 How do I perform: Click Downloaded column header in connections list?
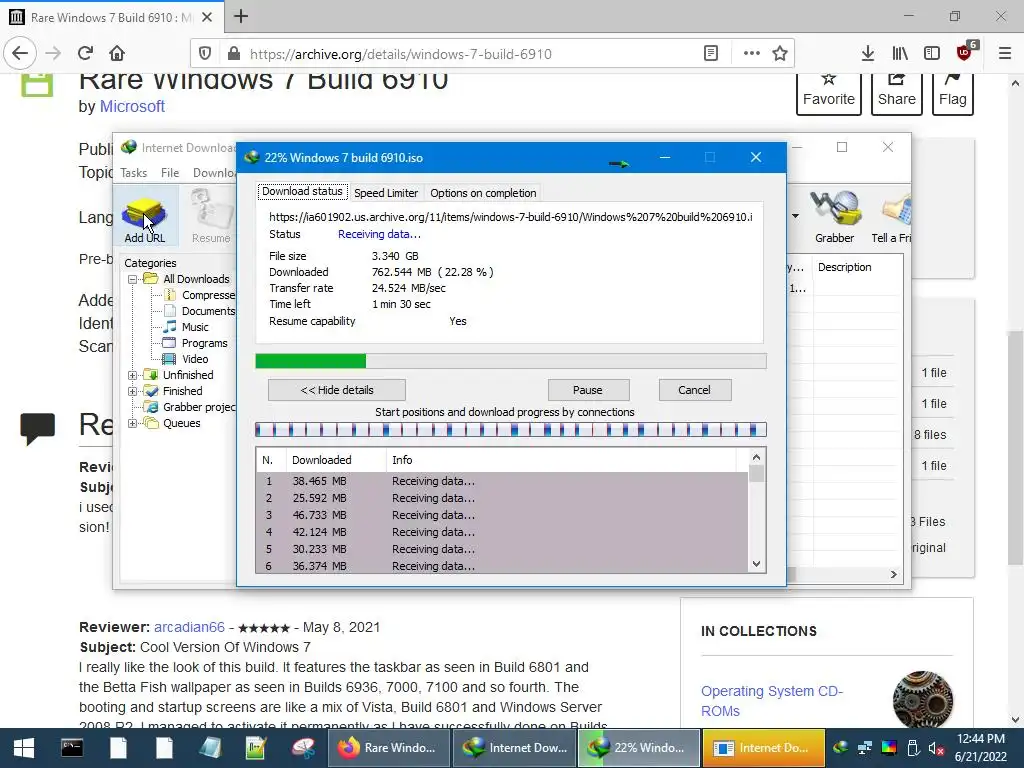tap(336, 460)
